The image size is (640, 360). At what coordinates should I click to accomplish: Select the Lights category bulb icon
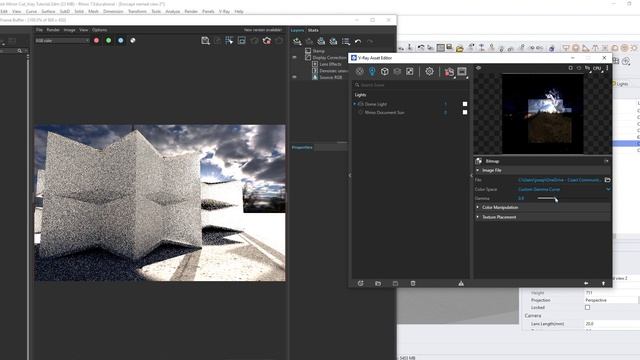click(x=372, y=71)
